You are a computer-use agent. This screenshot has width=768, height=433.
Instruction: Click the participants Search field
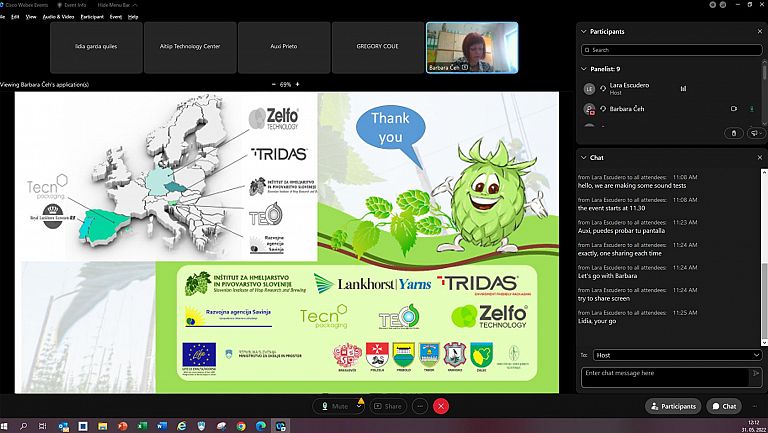click(x=672, y=50)
